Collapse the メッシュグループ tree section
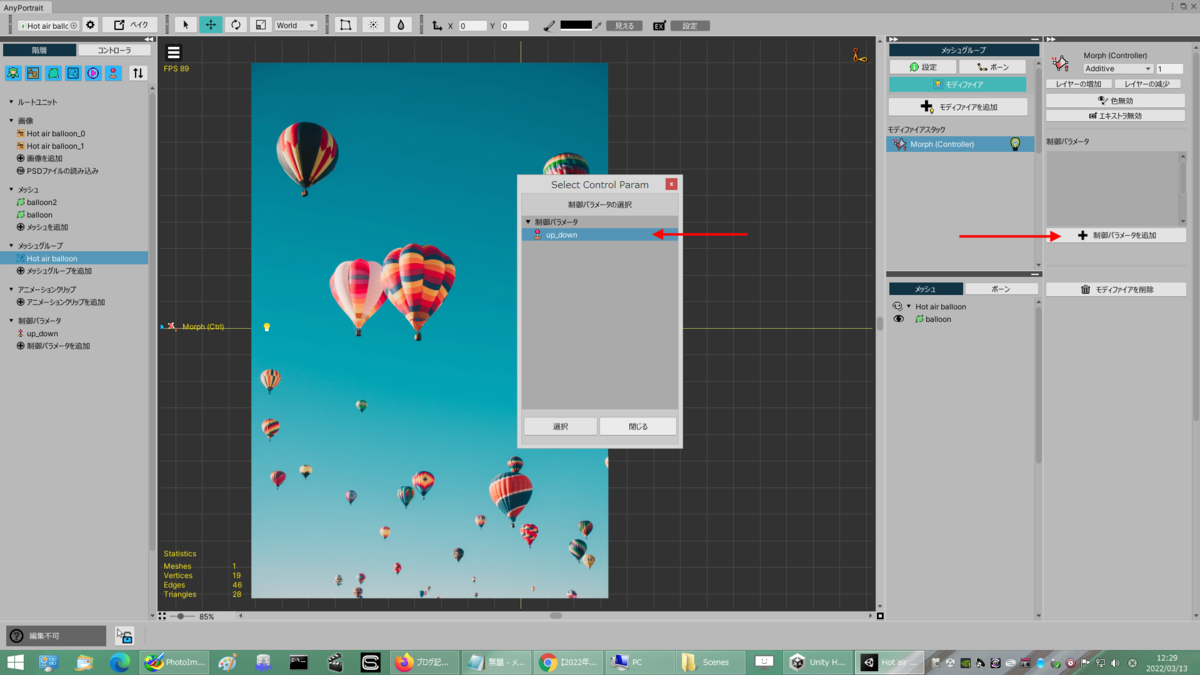 (x=12, y=246)
